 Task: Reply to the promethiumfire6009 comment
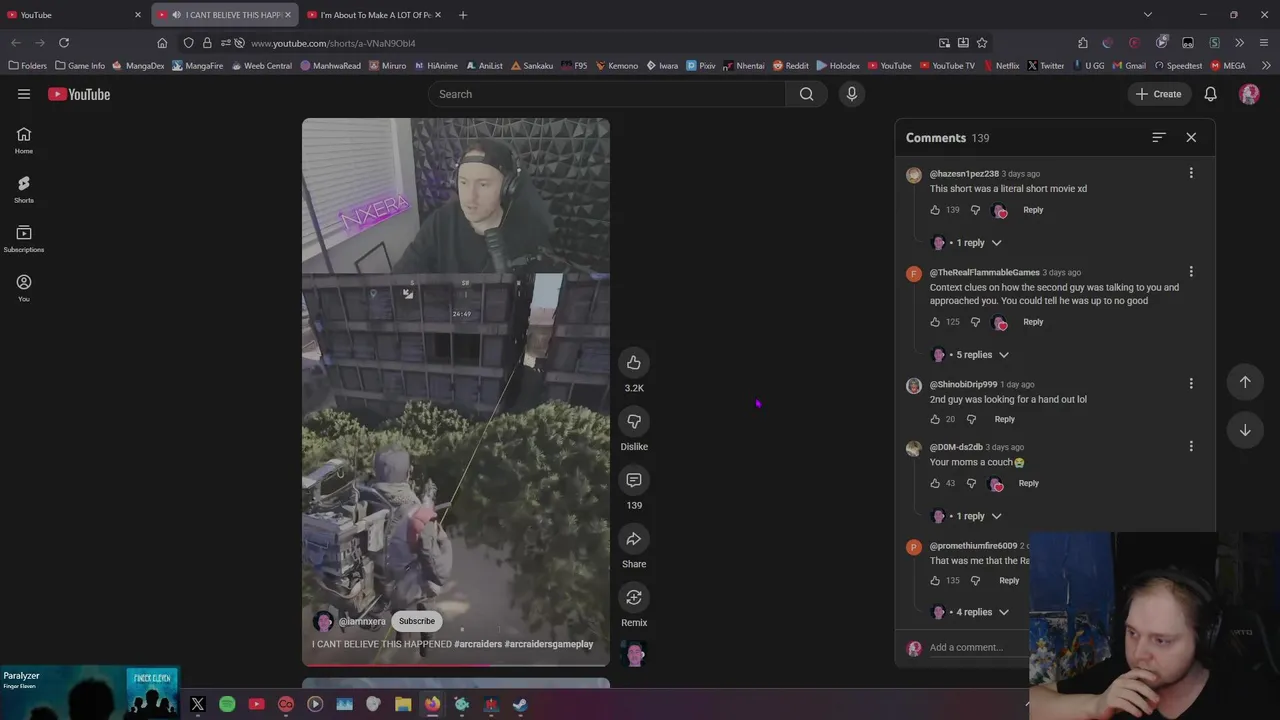coord(1009,580)
